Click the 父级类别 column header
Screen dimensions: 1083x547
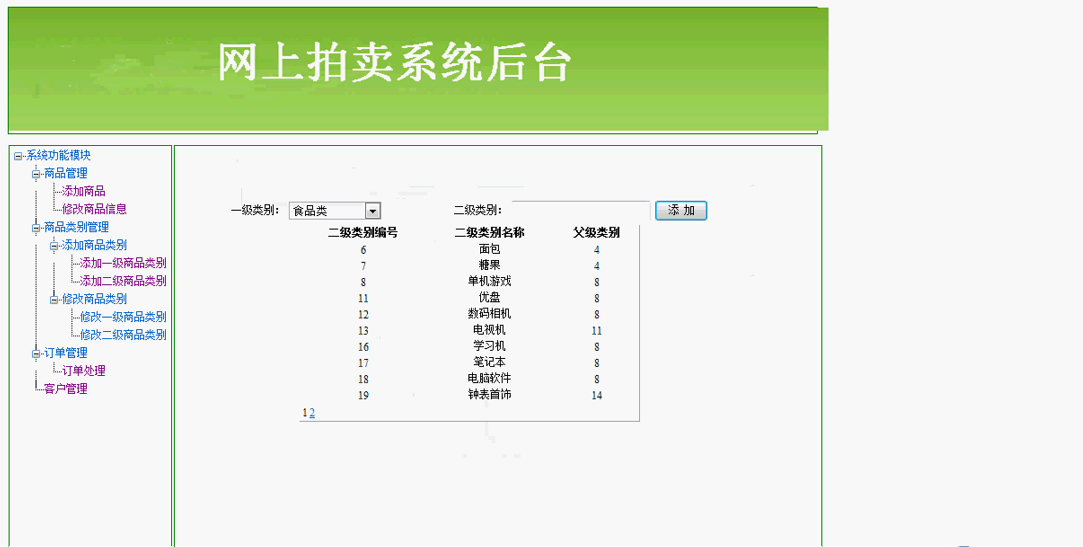(596, 233)
